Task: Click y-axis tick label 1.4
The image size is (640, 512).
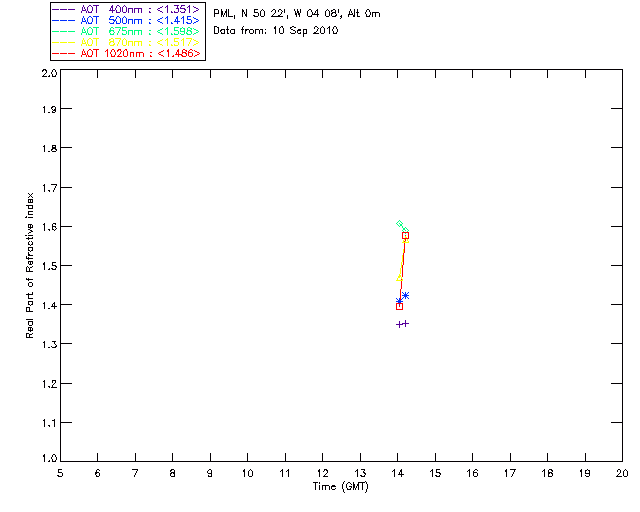Action: 49,305
